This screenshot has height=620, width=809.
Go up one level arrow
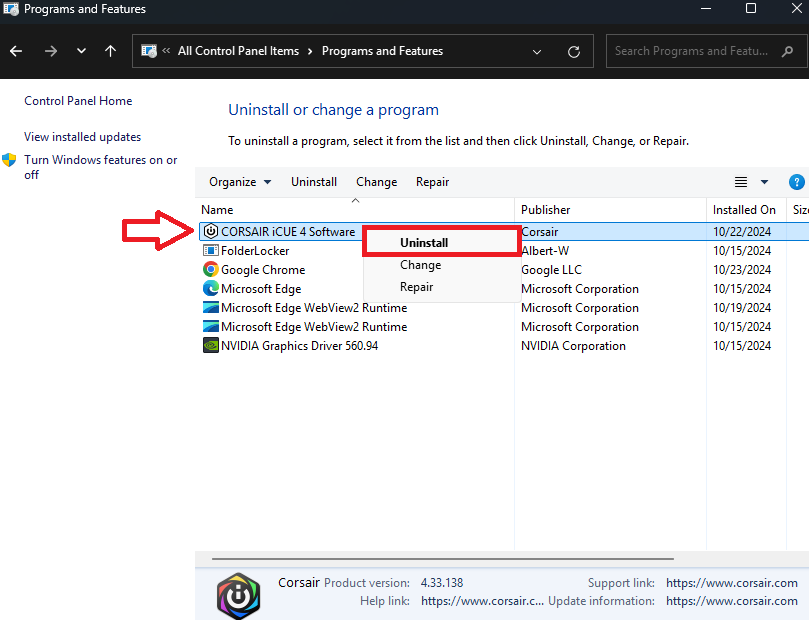click(x=110, y=51)
